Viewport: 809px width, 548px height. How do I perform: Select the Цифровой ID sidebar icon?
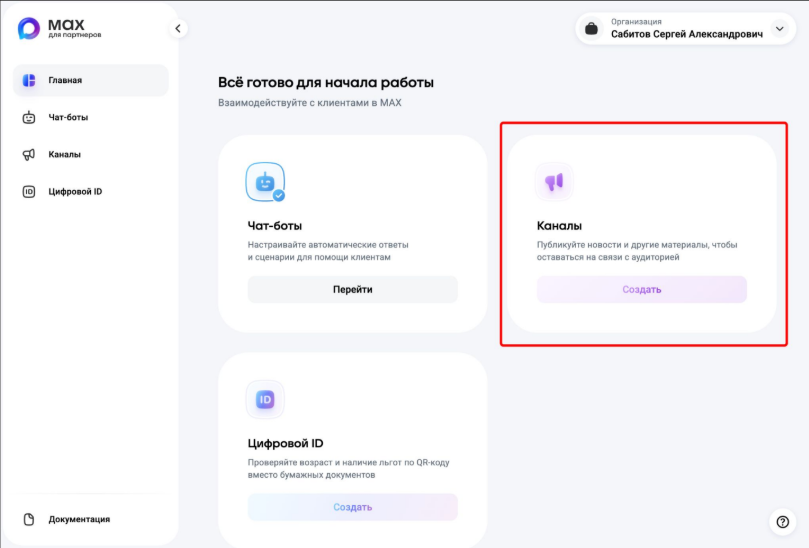point(29,191)
